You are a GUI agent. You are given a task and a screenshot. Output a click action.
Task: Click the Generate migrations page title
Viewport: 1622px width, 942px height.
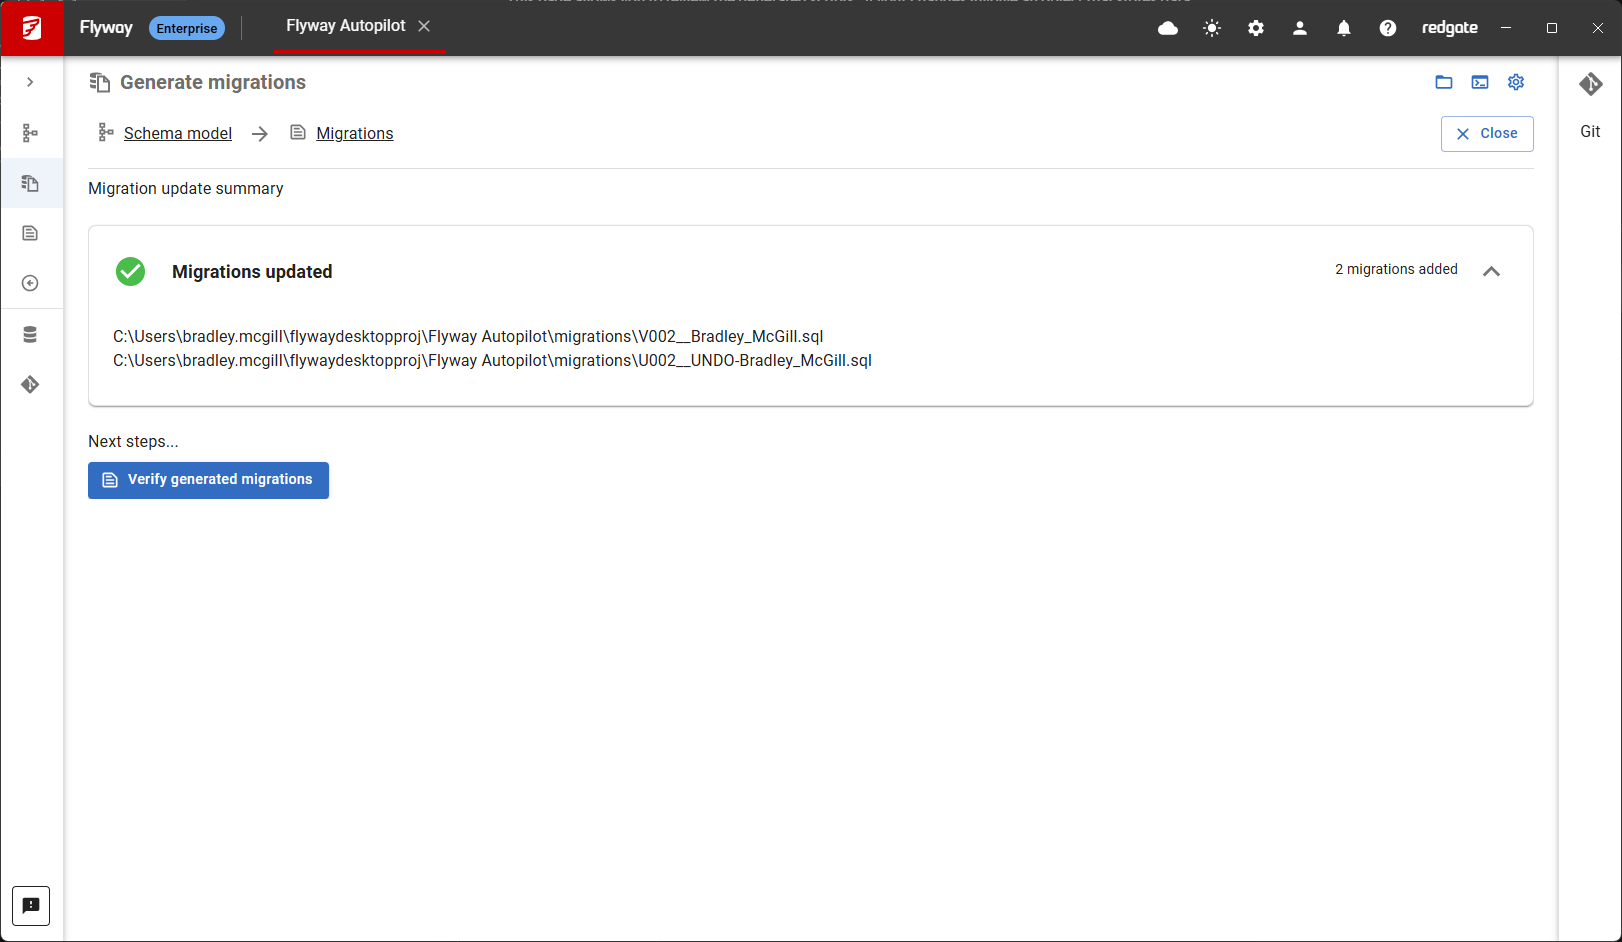coord(213,82)
